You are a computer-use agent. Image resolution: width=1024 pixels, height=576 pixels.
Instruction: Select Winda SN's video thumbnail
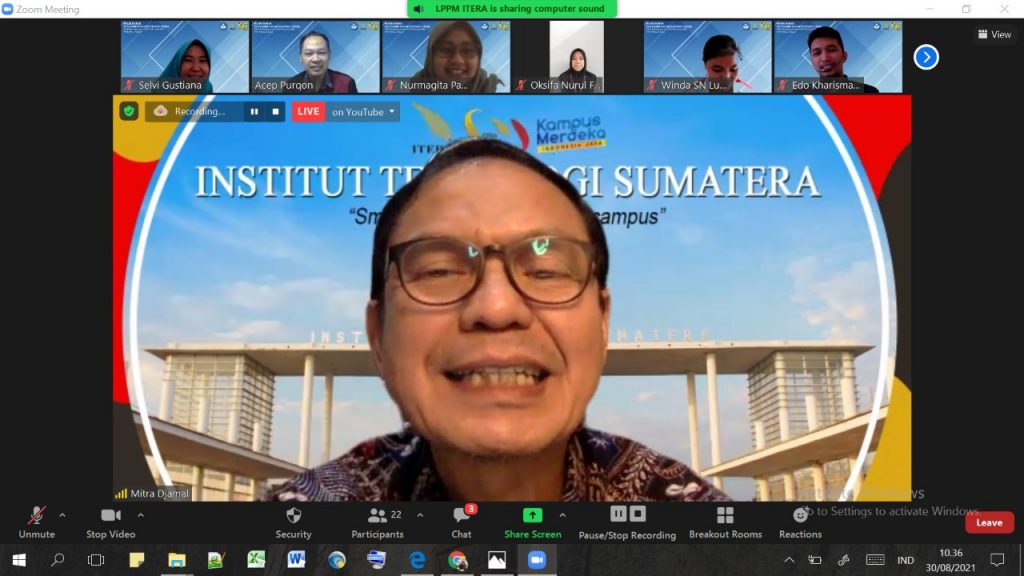point(707,57)
